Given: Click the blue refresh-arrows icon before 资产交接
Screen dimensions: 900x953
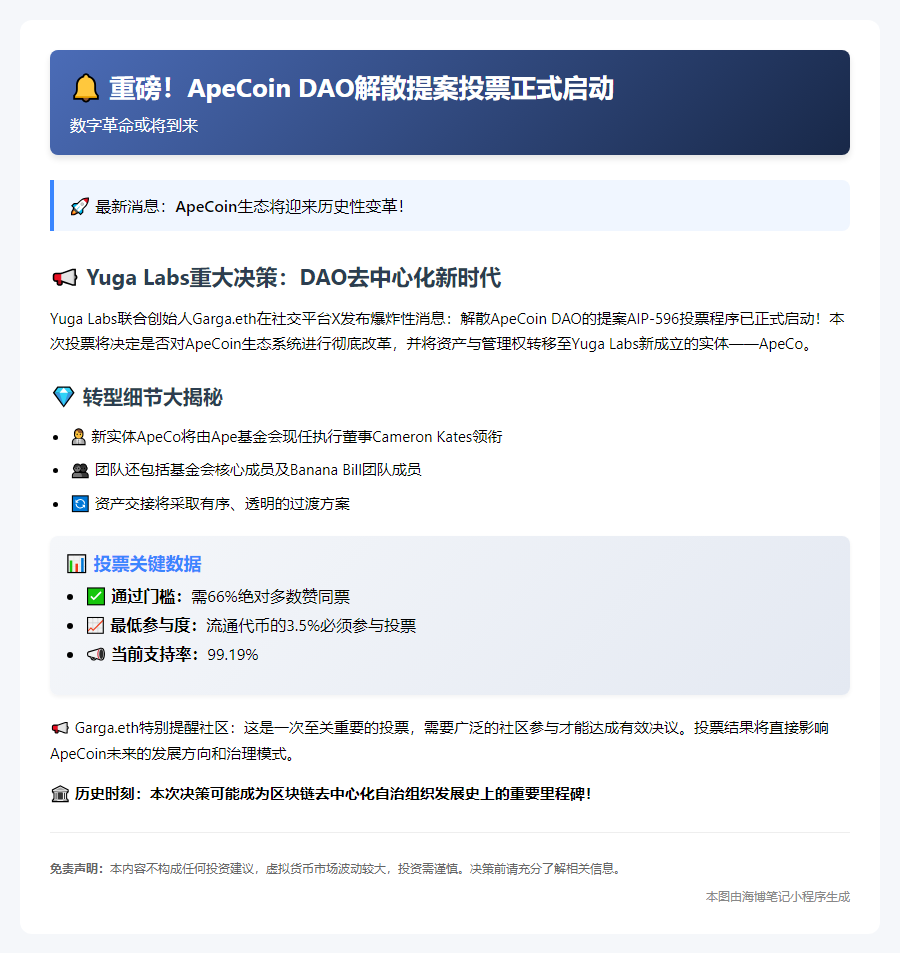Looking at the screenshot, I should pyautogui.click(x=80, y=504).
